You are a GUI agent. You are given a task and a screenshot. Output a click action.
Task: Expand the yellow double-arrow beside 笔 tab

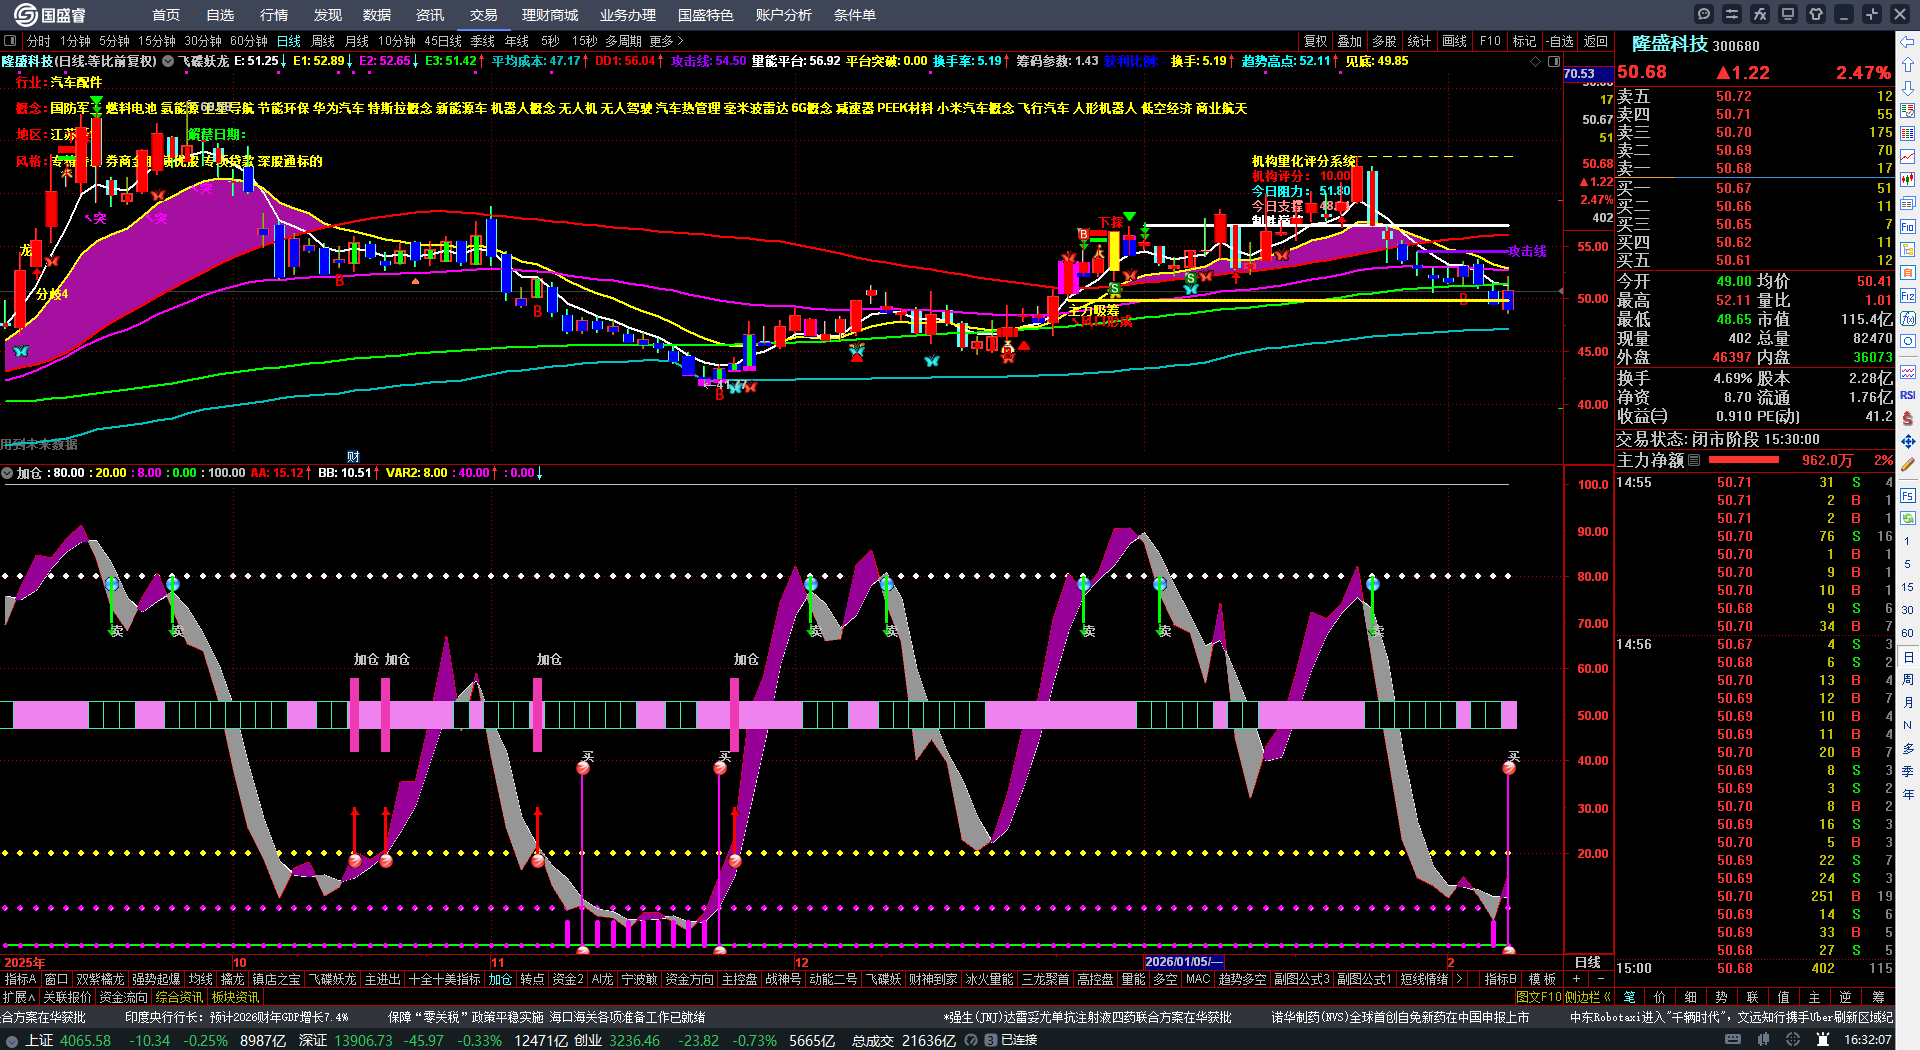(x=1606, y=997)
